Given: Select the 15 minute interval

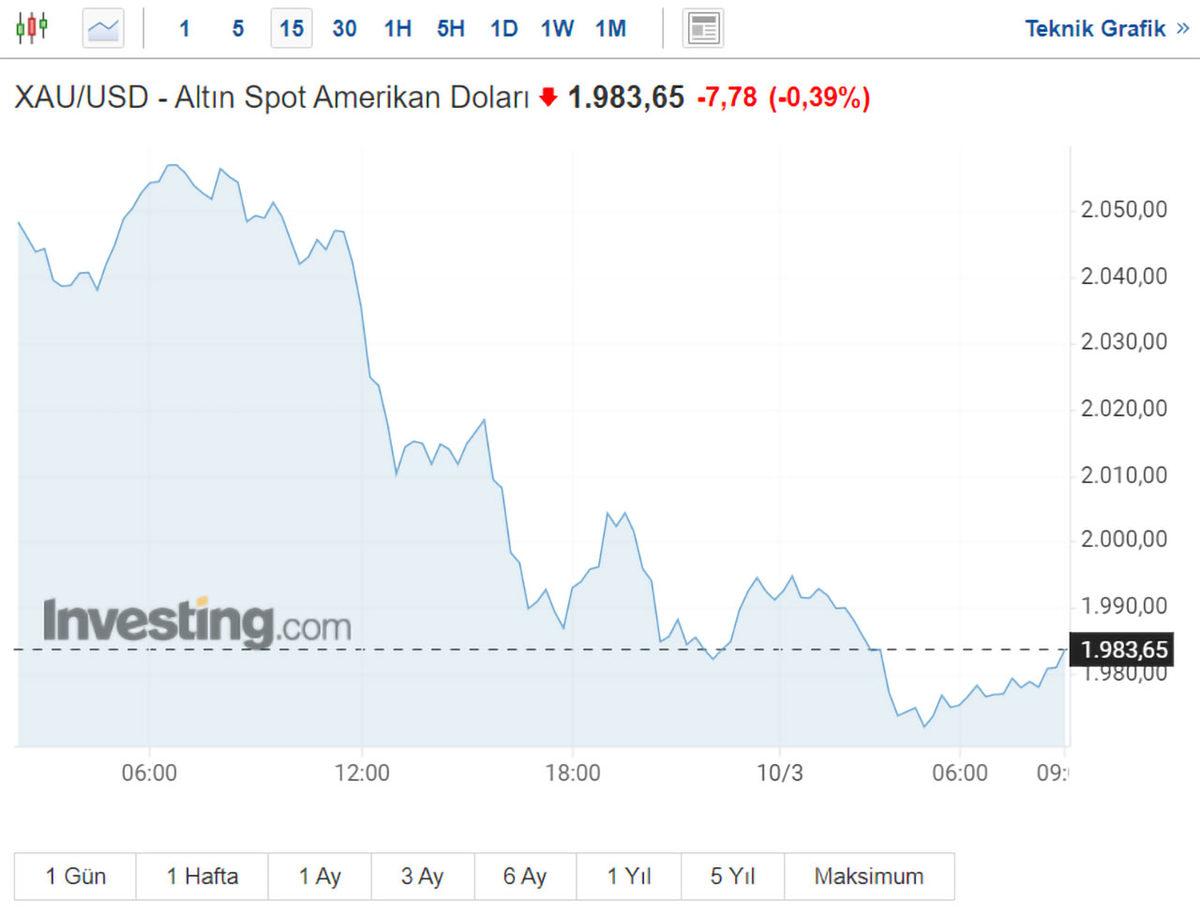Looking at the screenshot, I should pos(291,28).
